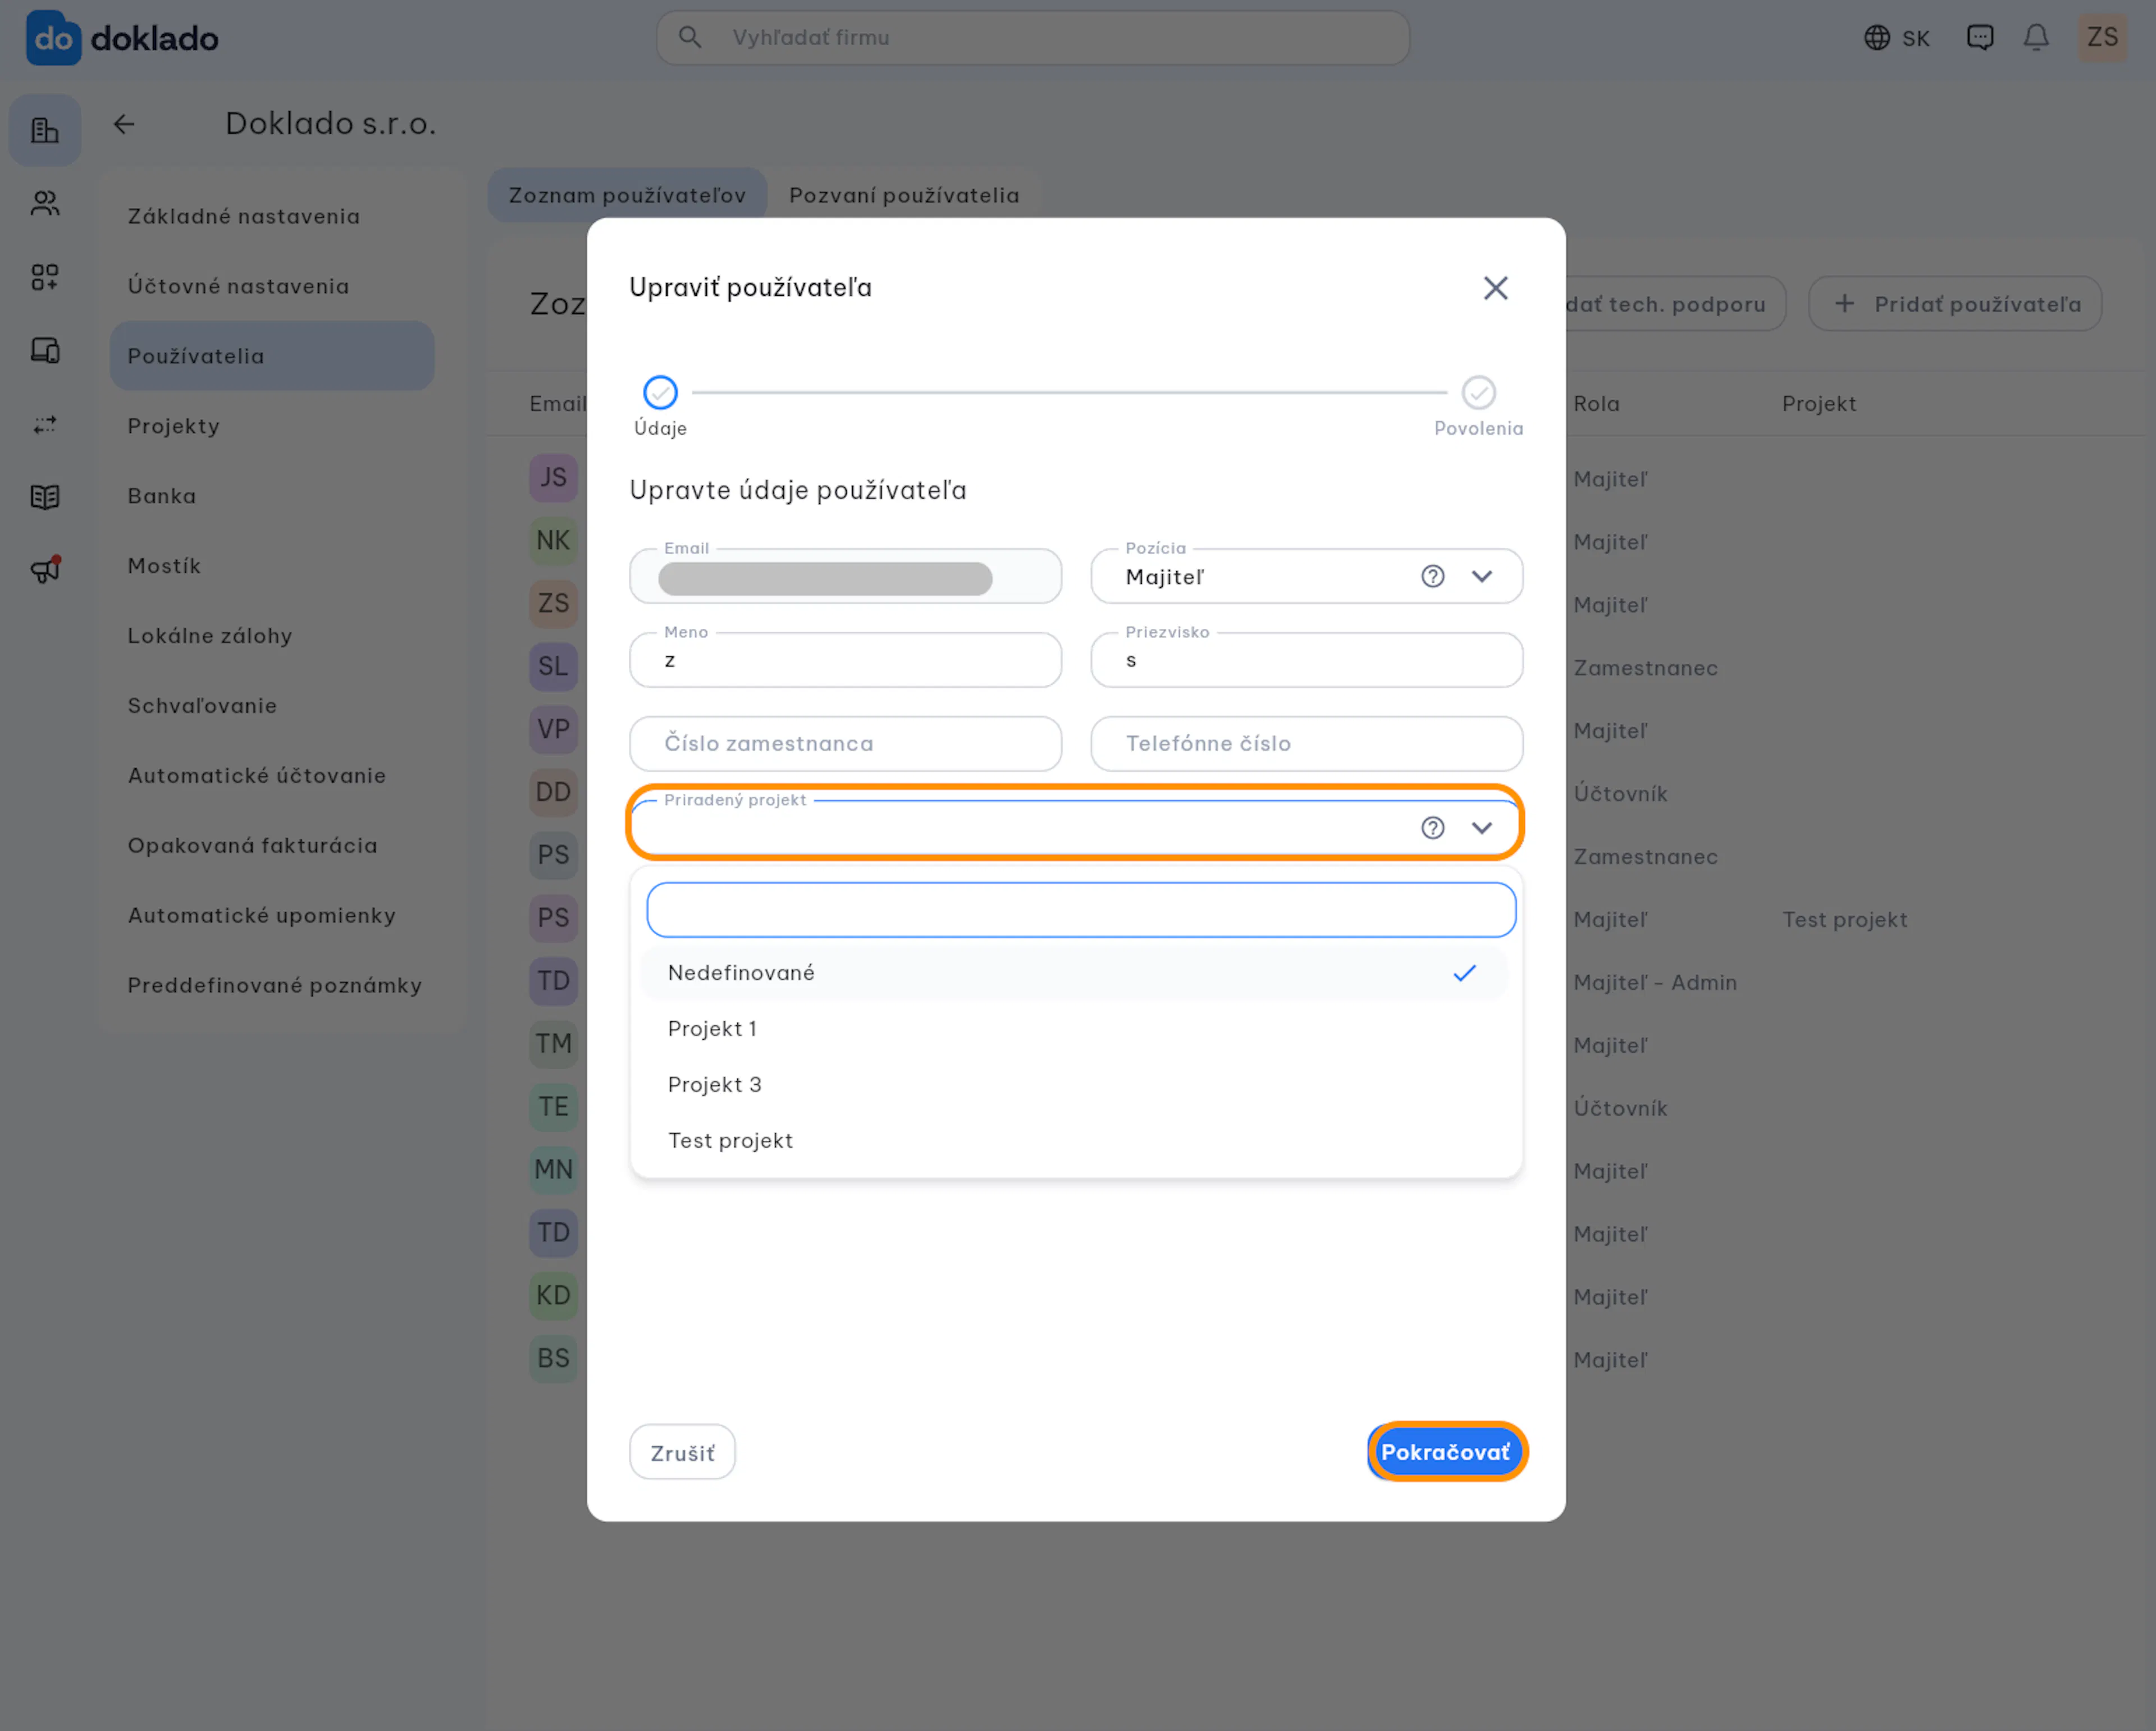Image resolution: width=2156 pixels, height=1731 pixels.
Task: Open Používatelia menu item
Action: click(x=272, y=356)
